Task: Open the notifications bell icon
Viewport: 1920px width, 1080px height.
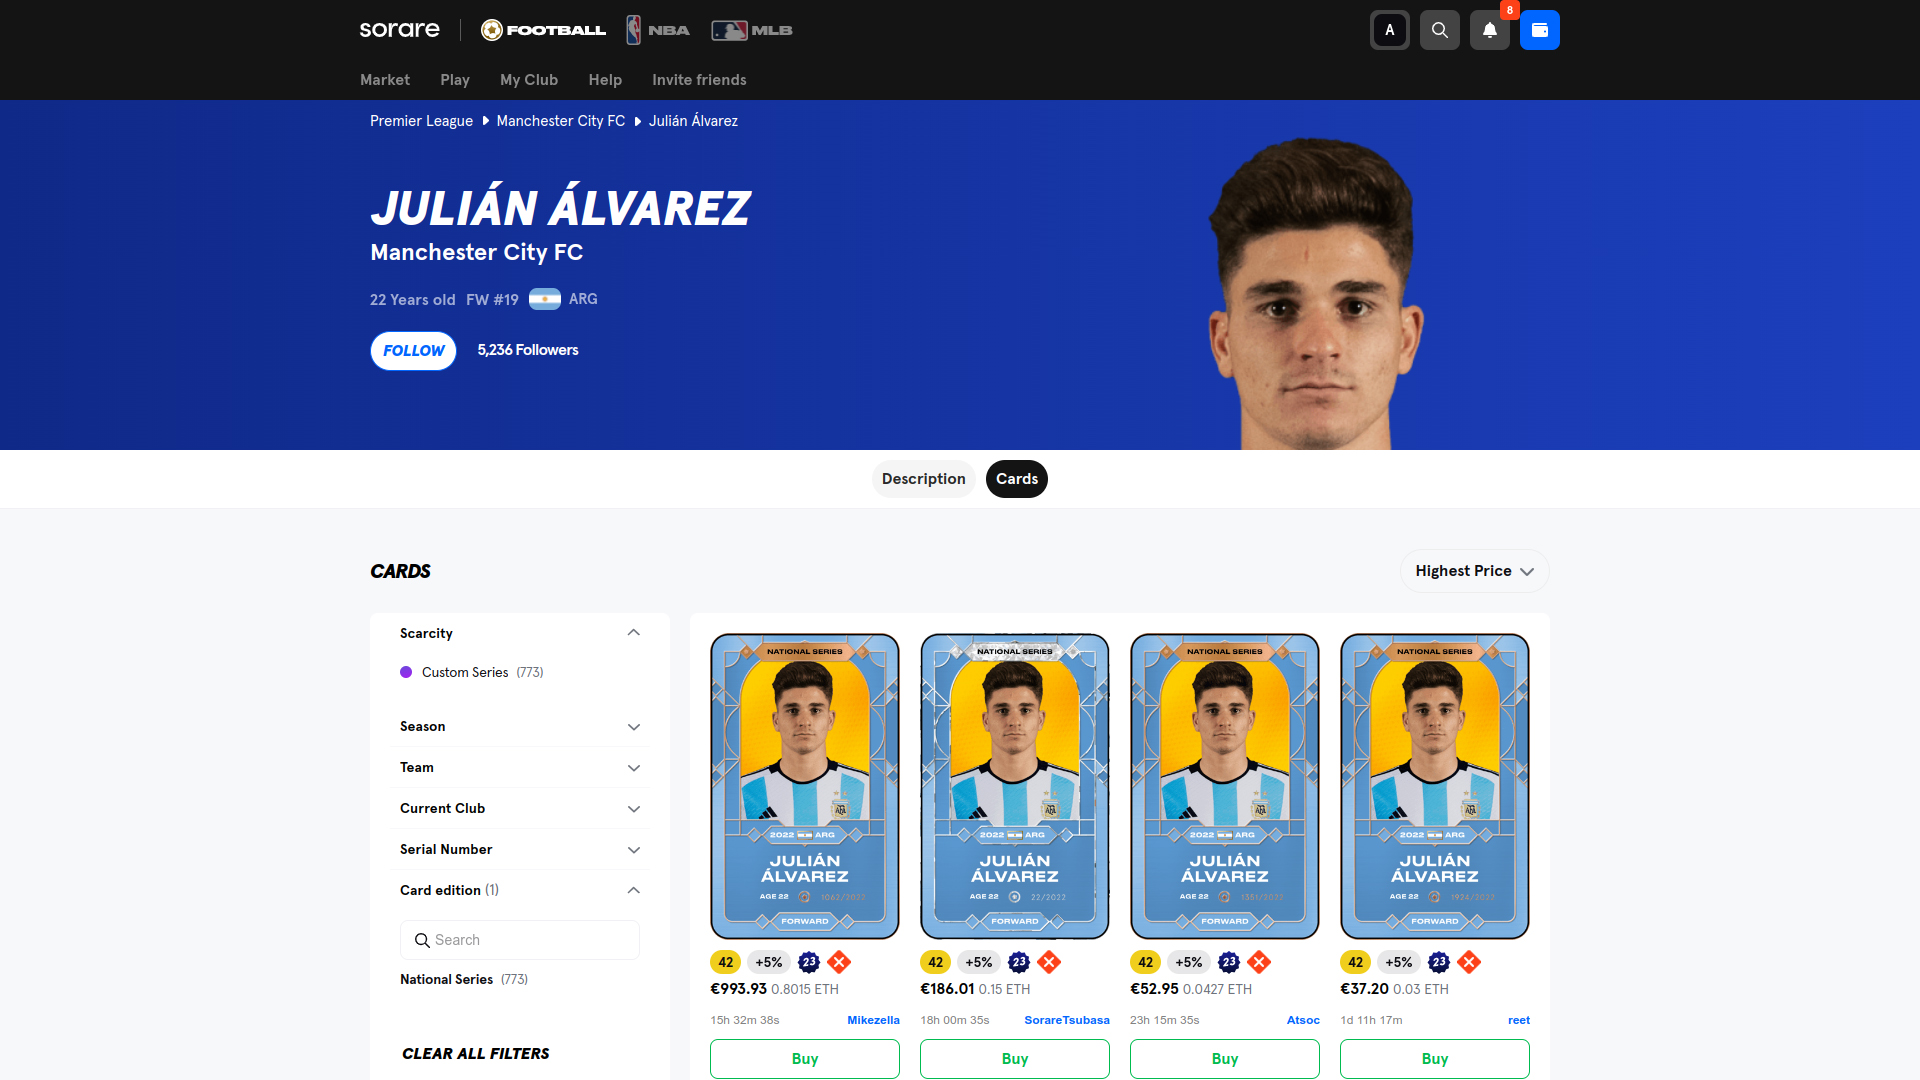Action: (x=1489, y=30)
